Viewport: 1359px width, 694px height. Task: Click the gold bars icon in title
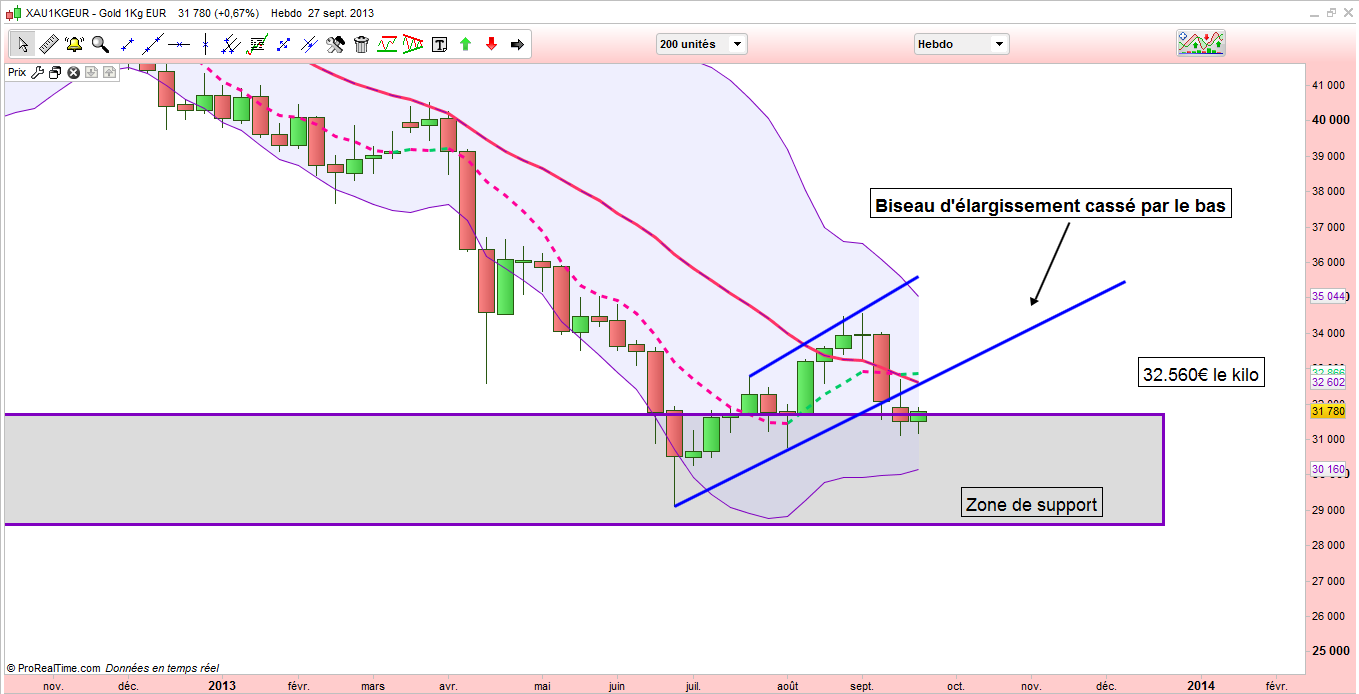[11, 14]
